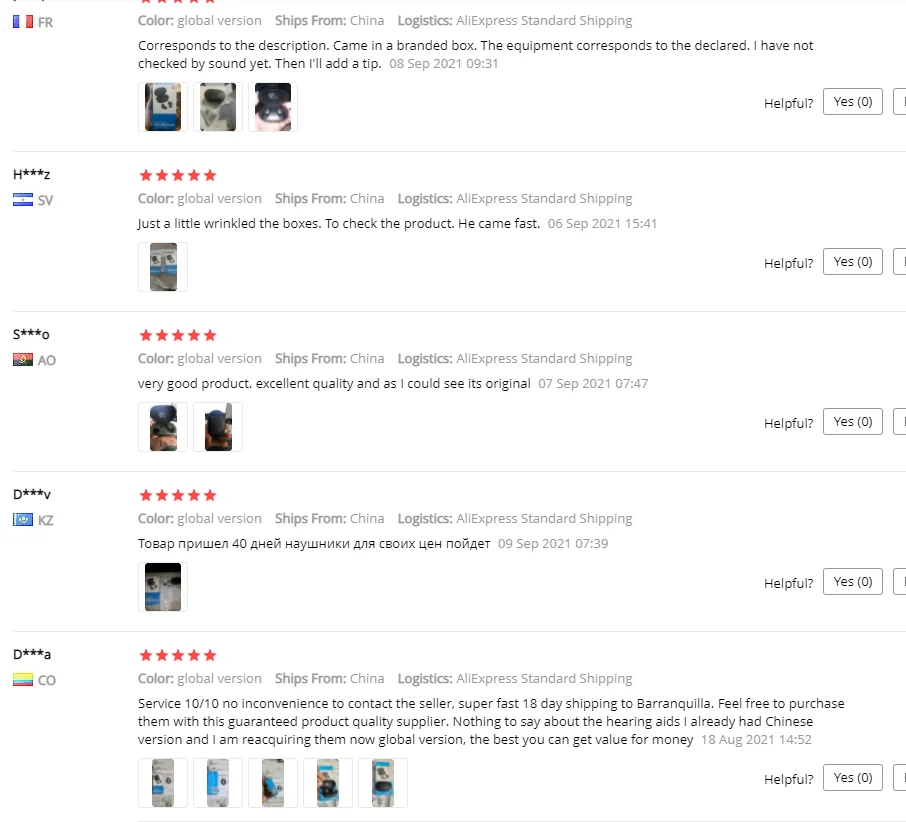906x822 pixels.
Task: Click Yes (0) on D***v review
Action: [x=852, y=582]
